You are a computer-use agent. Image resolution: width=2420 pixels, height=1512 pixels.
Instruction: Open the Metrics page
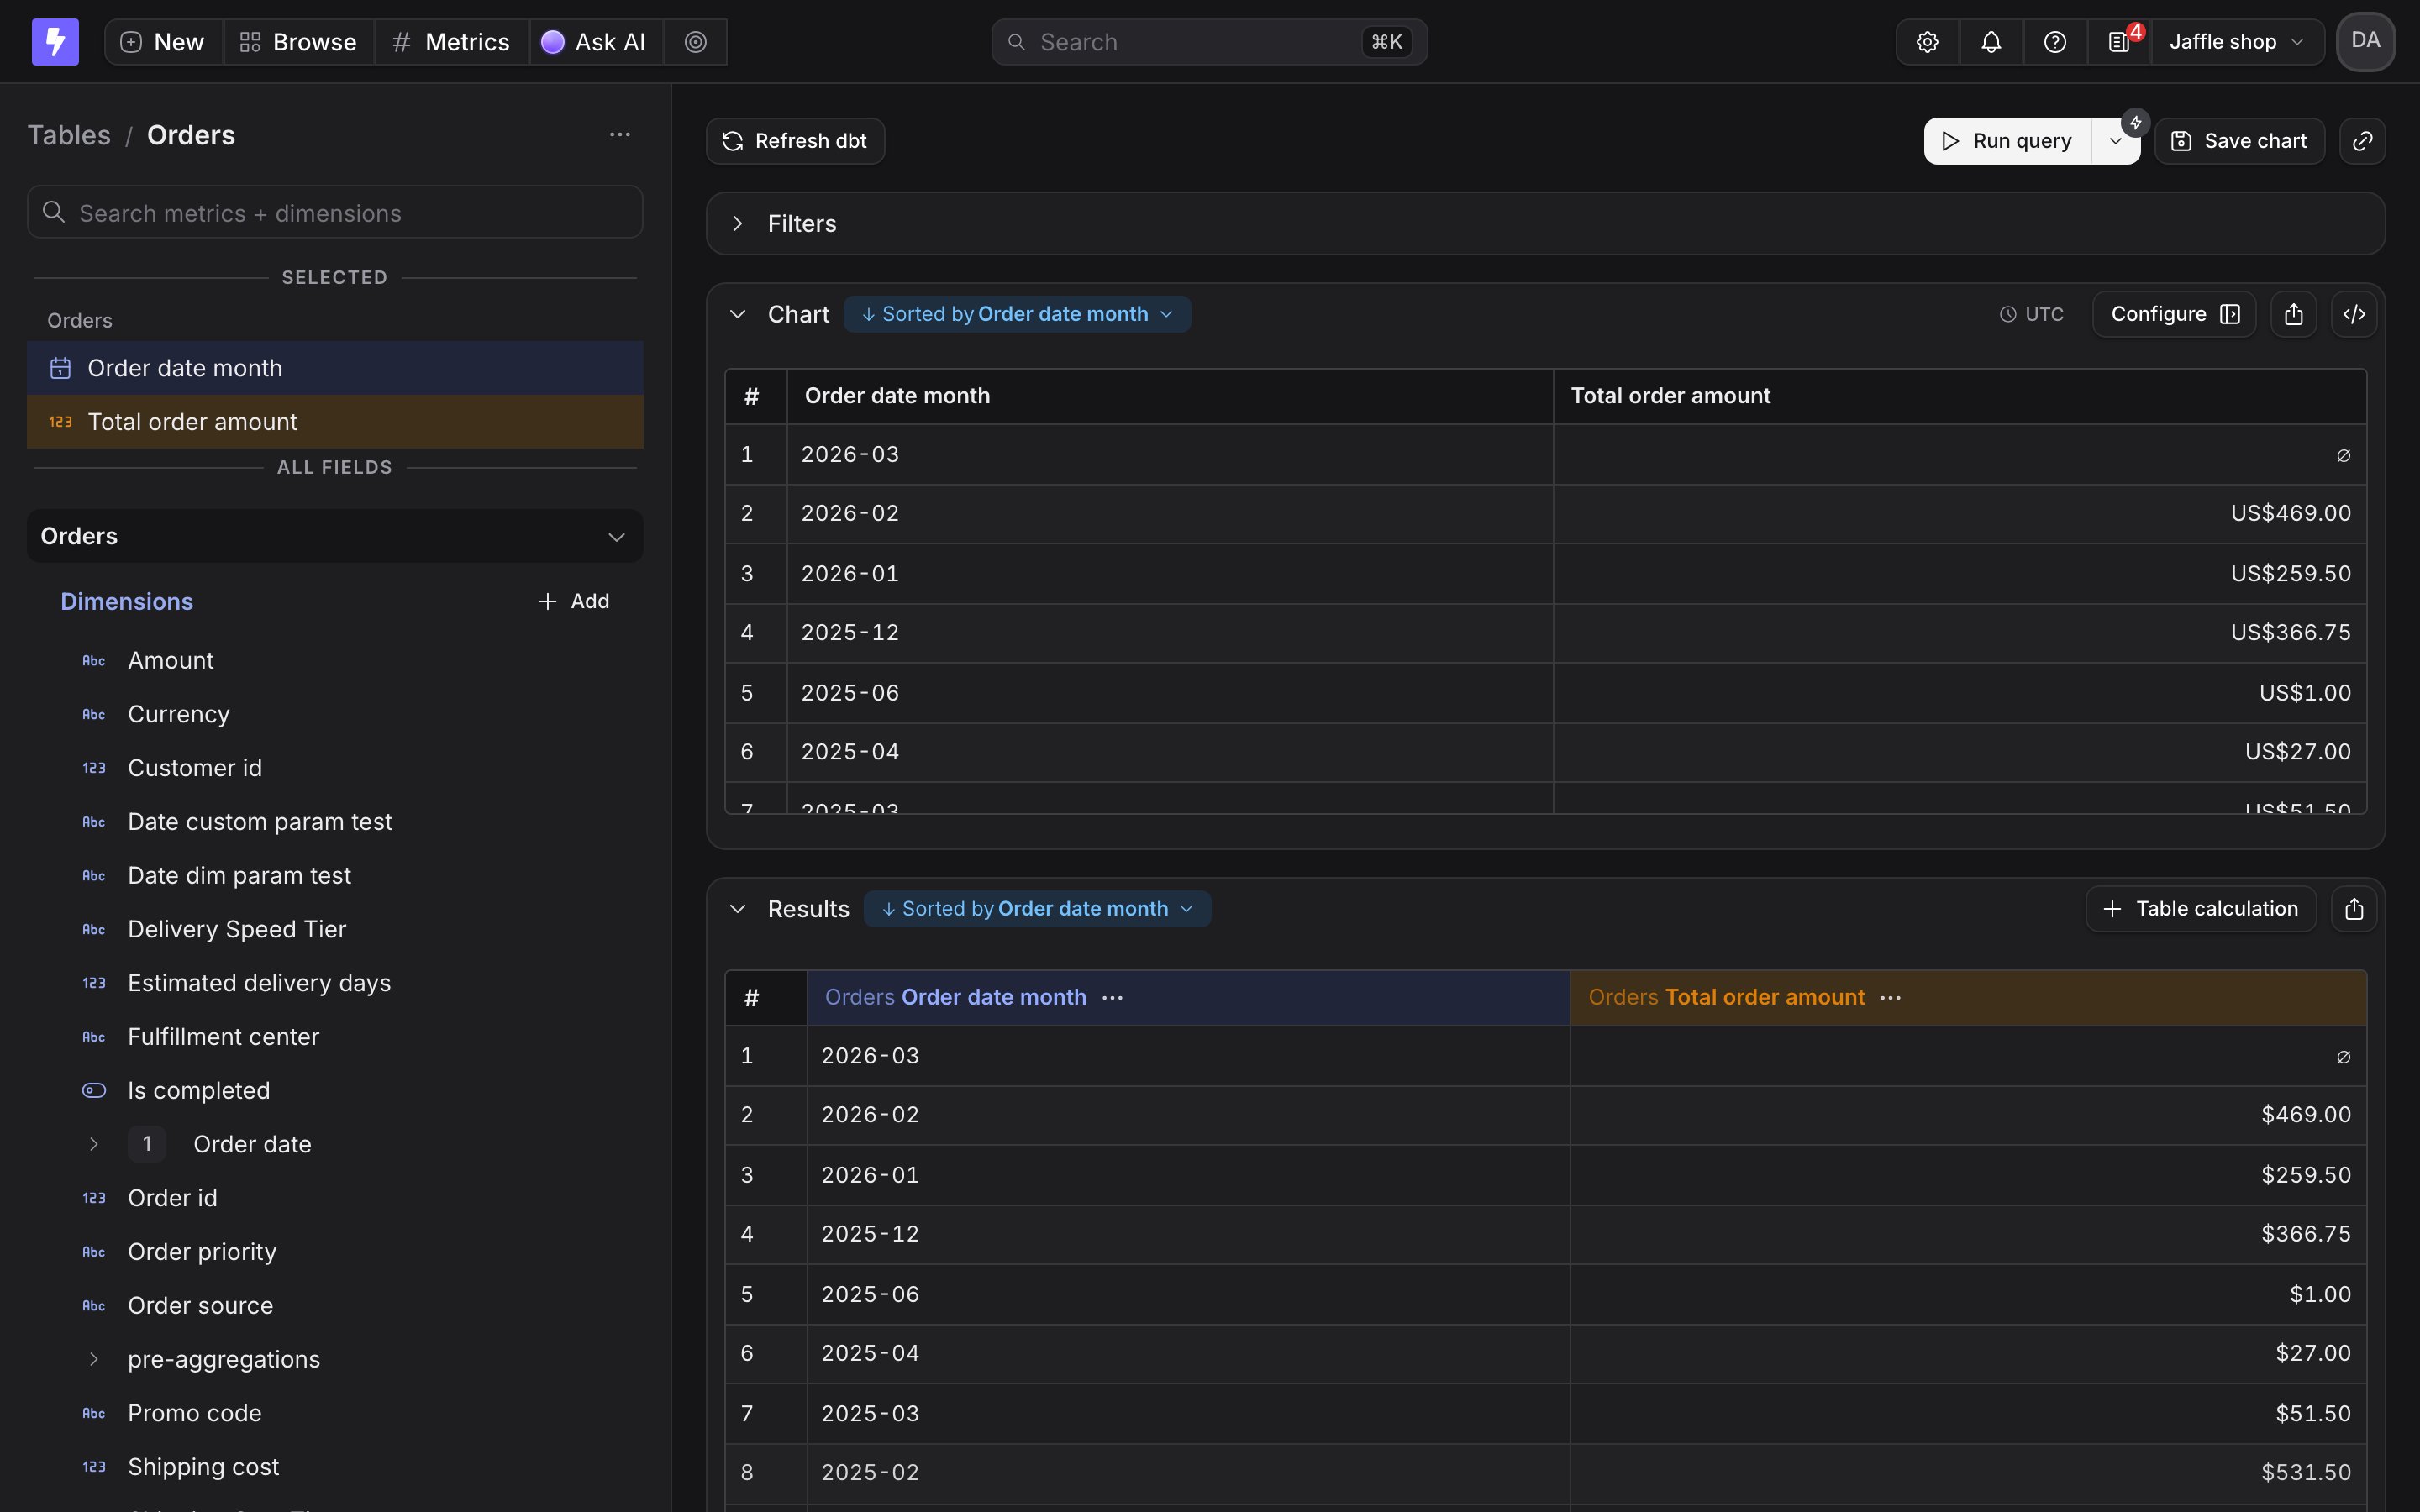(452, 42)
